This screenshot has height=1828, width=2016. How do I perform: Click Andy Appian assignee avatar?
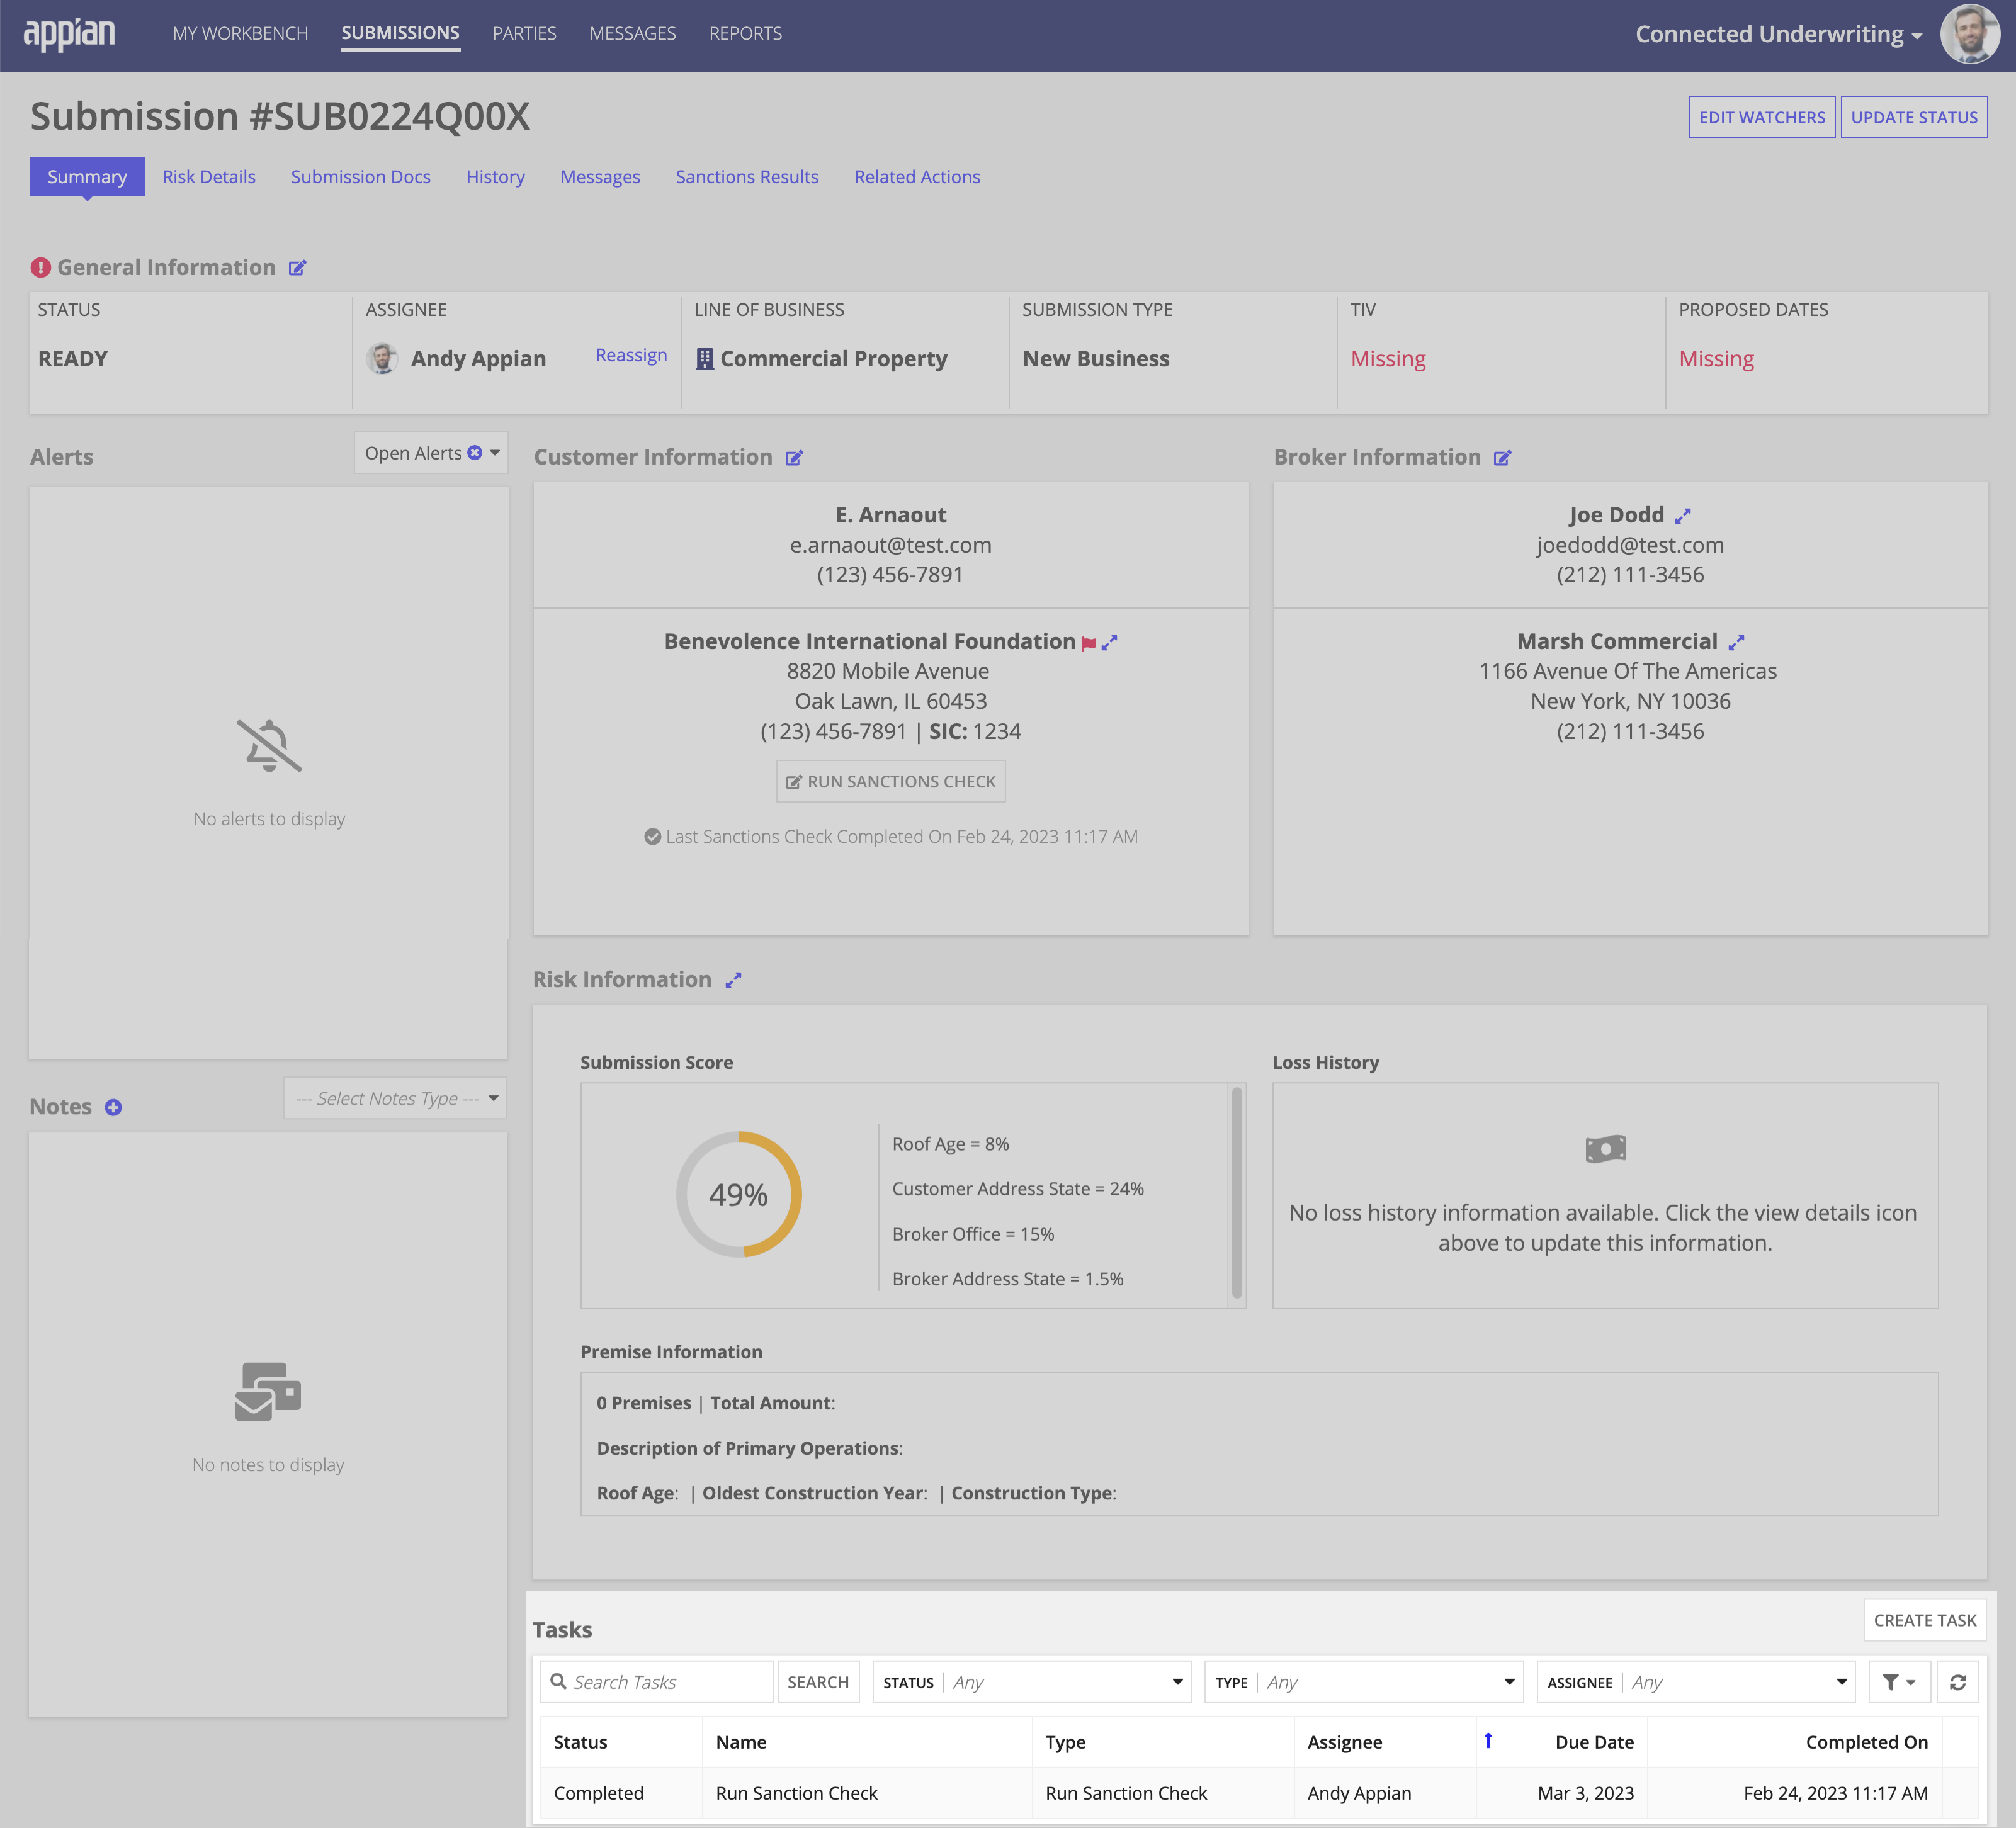coord(382,358)
